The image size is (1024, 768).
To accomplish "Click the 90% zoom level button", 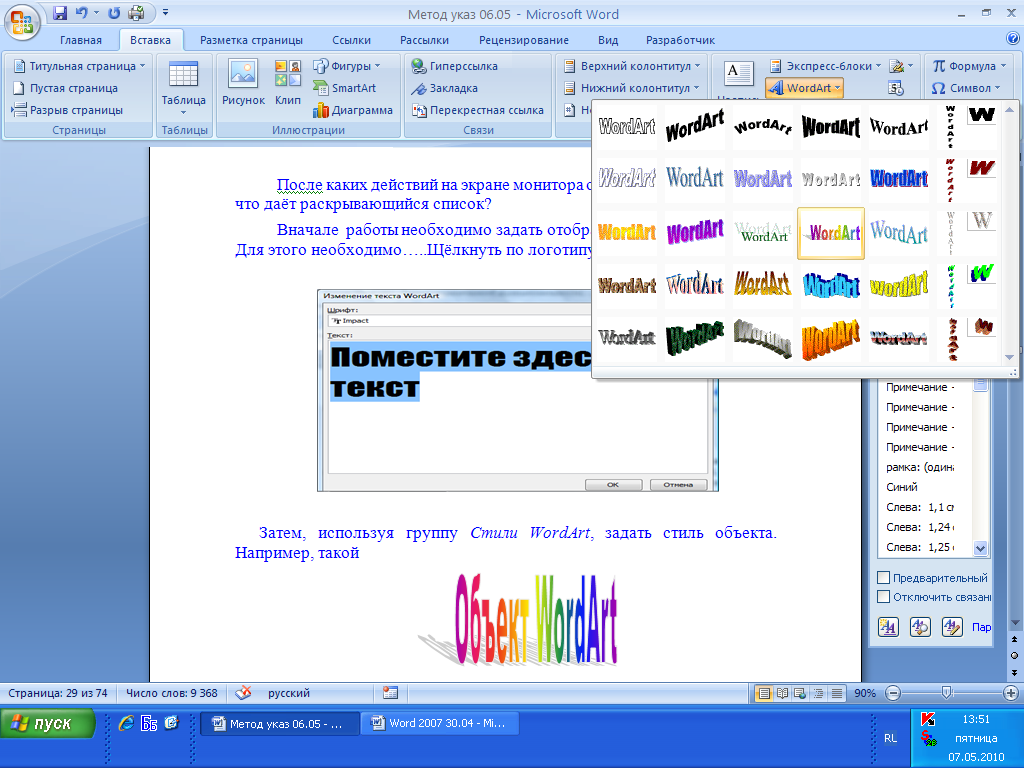I will pos(865,693).
